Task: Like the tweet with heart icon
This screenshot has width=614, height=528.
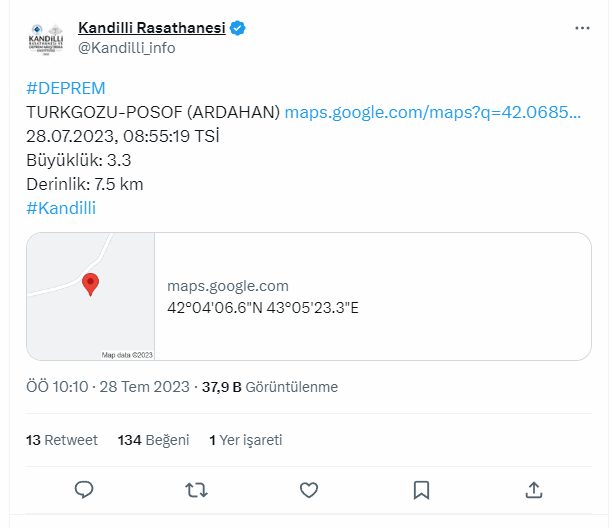Action: tap(309, 490)
